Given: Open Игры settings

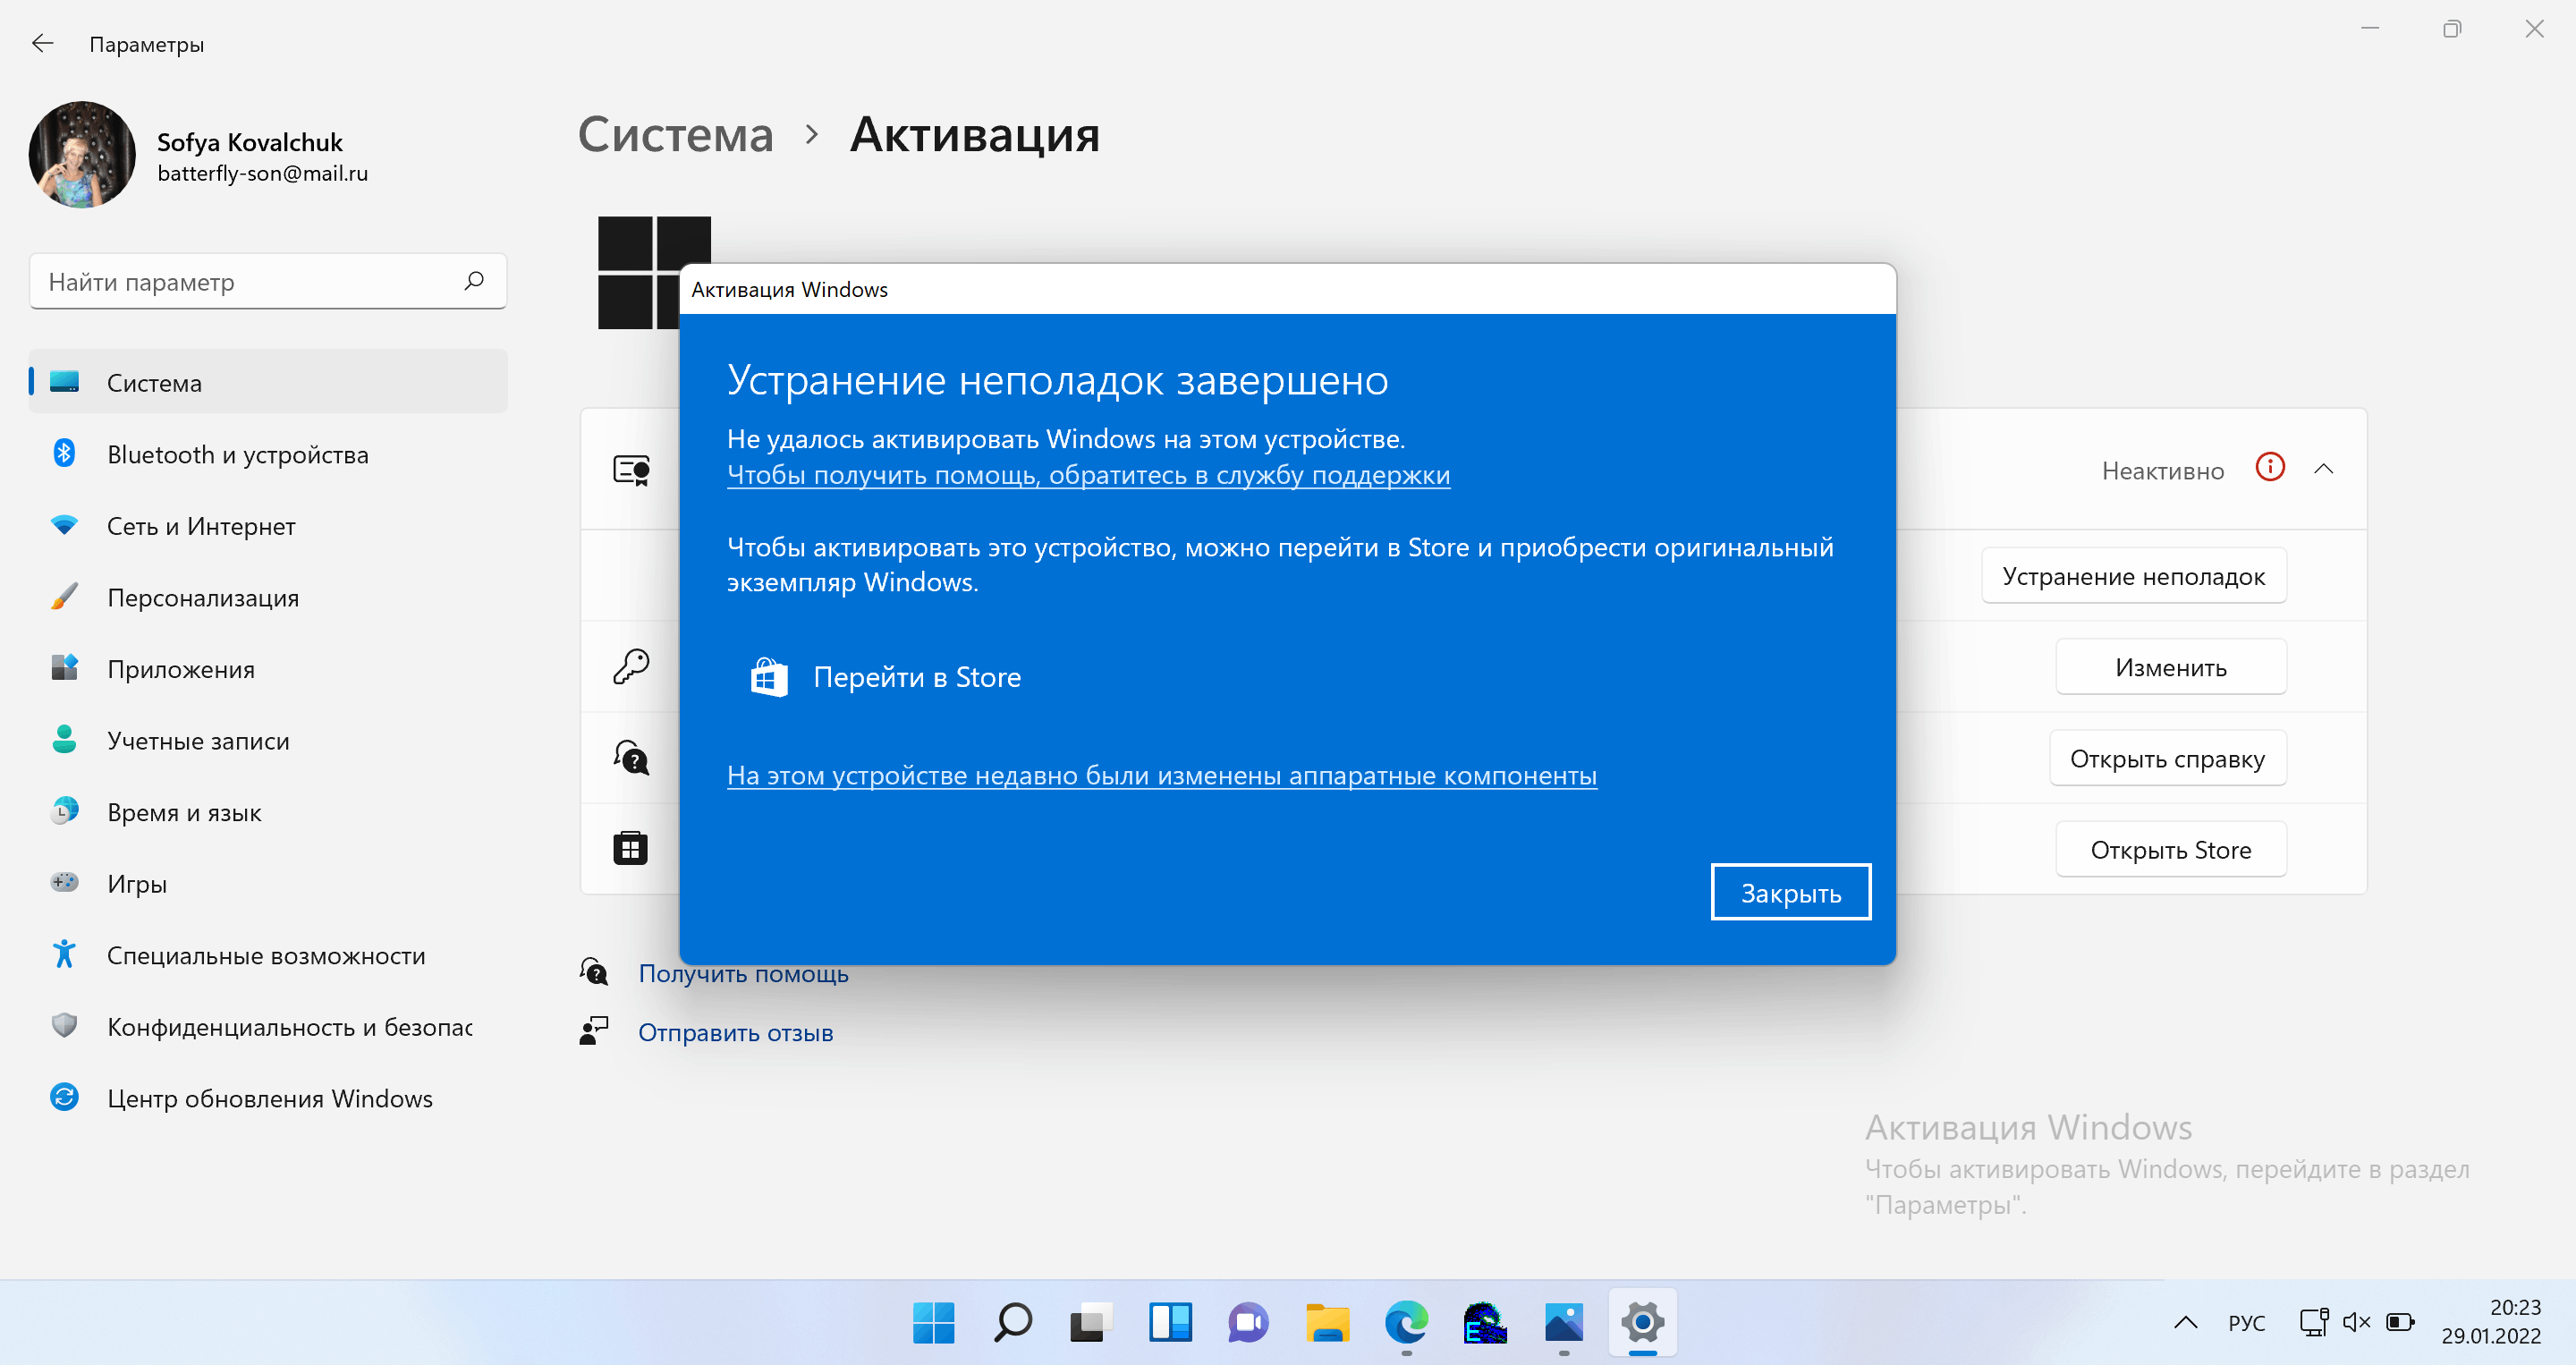Looking at the screenshot, I should 268,883.
